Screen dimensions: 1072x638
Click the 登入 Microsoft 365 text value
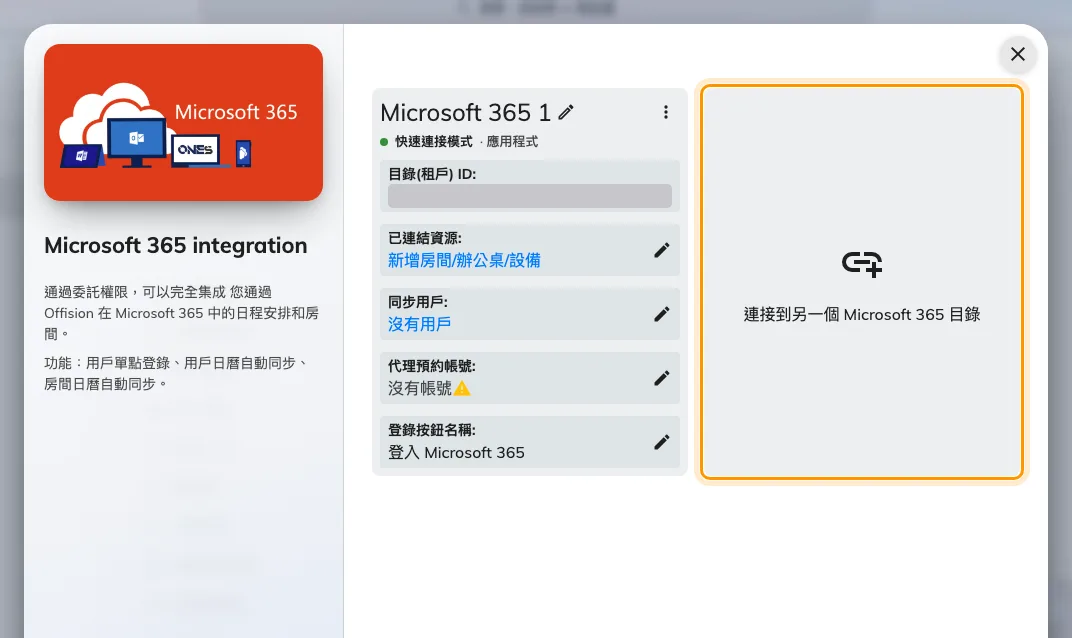coord(456,453)
